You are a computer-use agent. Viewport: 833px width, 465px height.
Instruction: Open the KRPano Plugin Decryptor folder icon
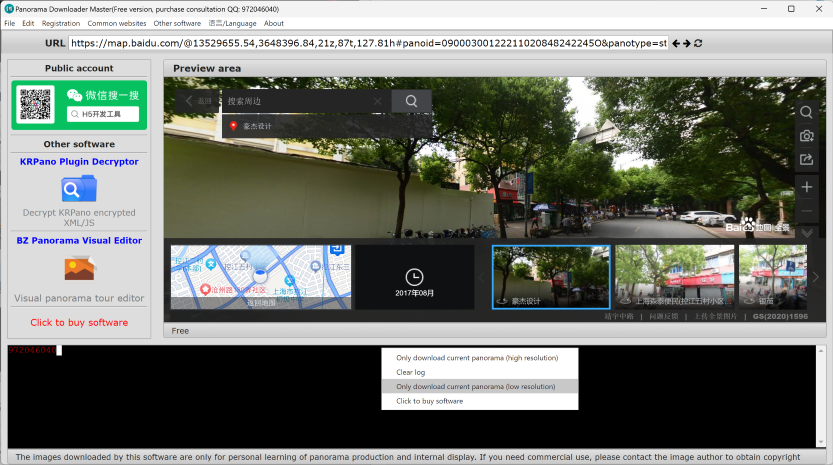[x=78, y=188]
